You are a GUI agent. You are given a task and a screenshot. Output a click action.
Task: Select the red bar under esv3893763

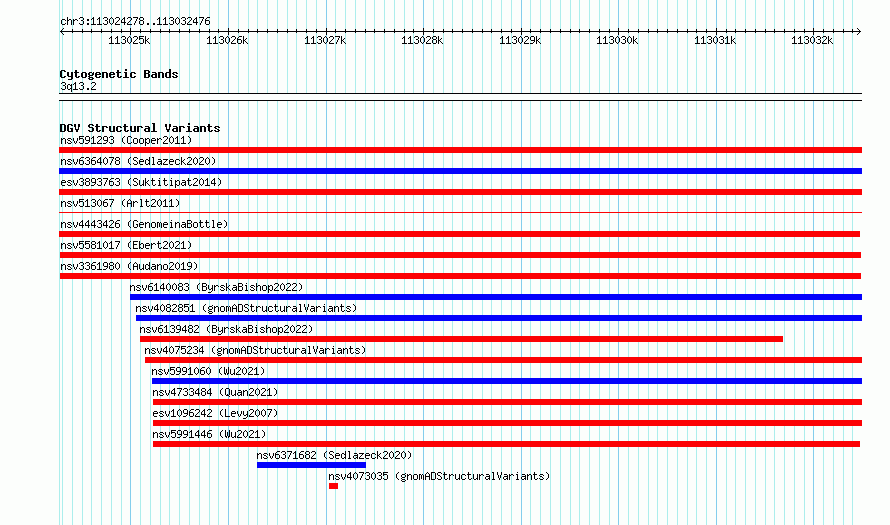point(460,192)
